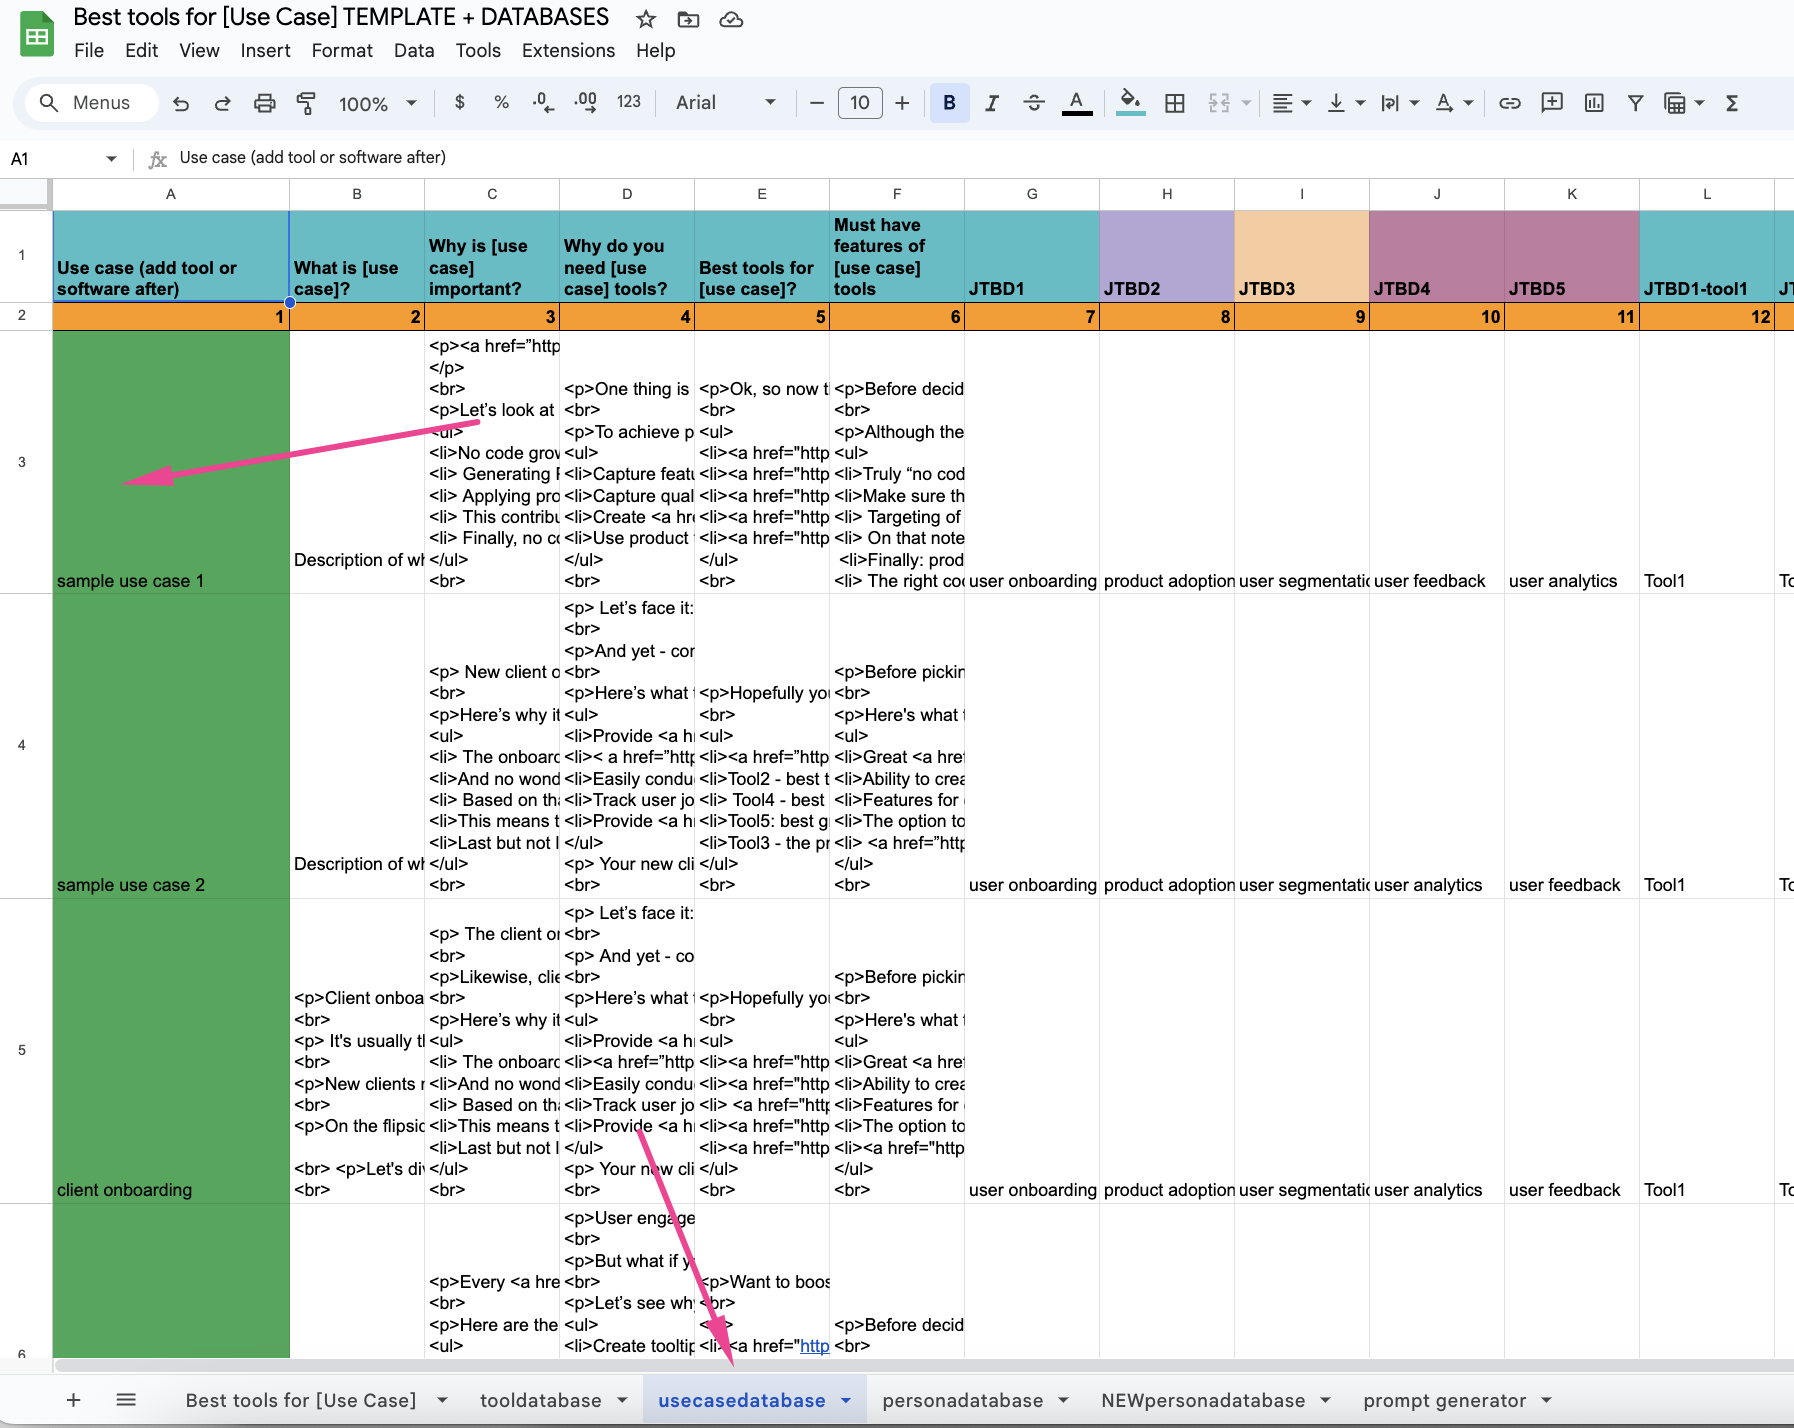Open the borders tool
Screen dimensions: 1794x1428
pyautogui.click(x=1175, y=103)
